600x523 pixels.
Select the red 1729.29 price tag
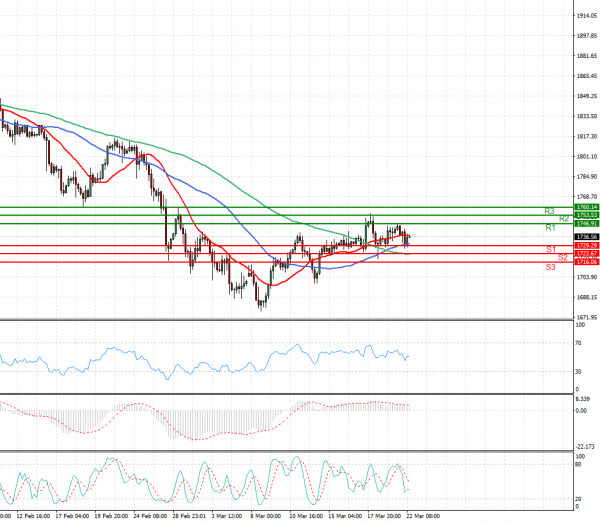[x=587, y=246]
